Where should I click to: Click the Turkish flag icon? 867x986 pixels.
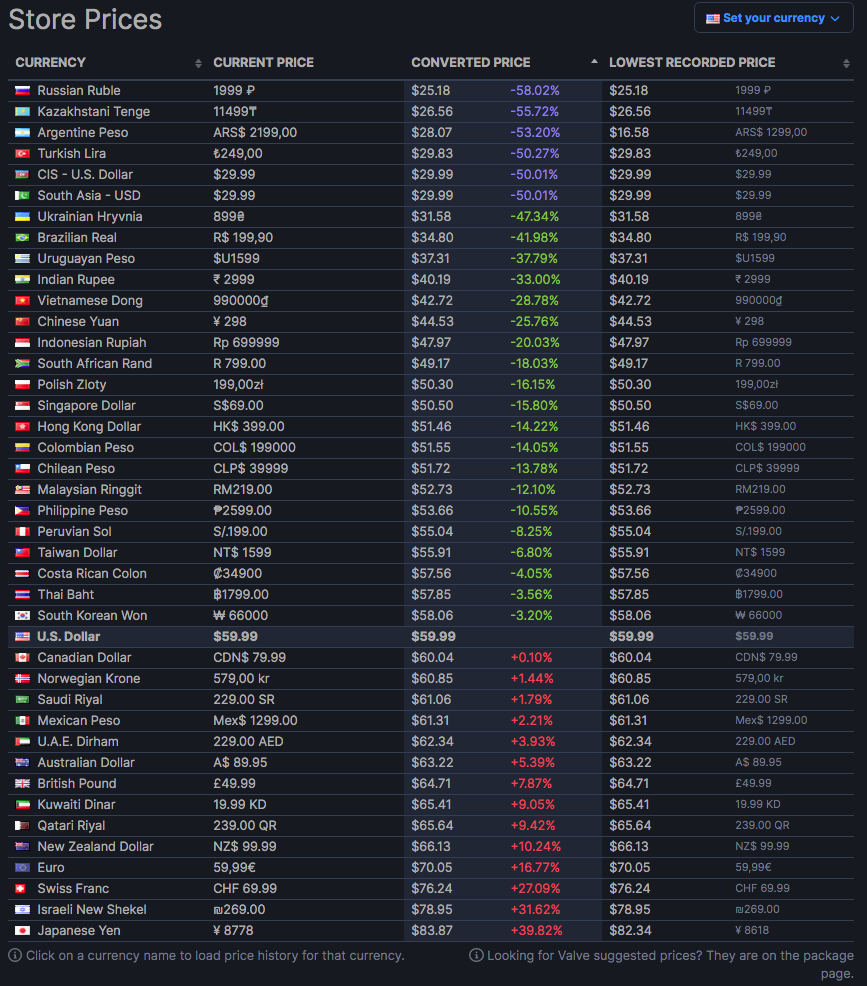coord(23,153)
